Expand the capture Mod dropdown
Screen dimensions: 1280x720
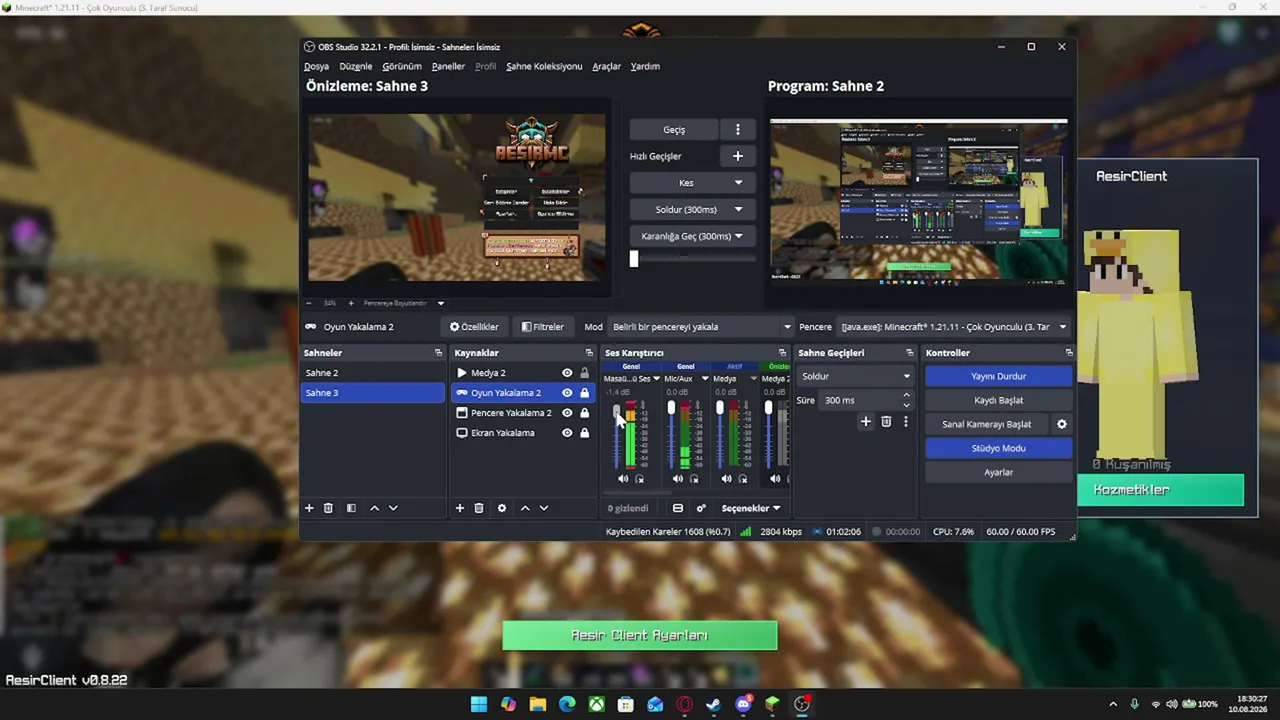(701, 327)
